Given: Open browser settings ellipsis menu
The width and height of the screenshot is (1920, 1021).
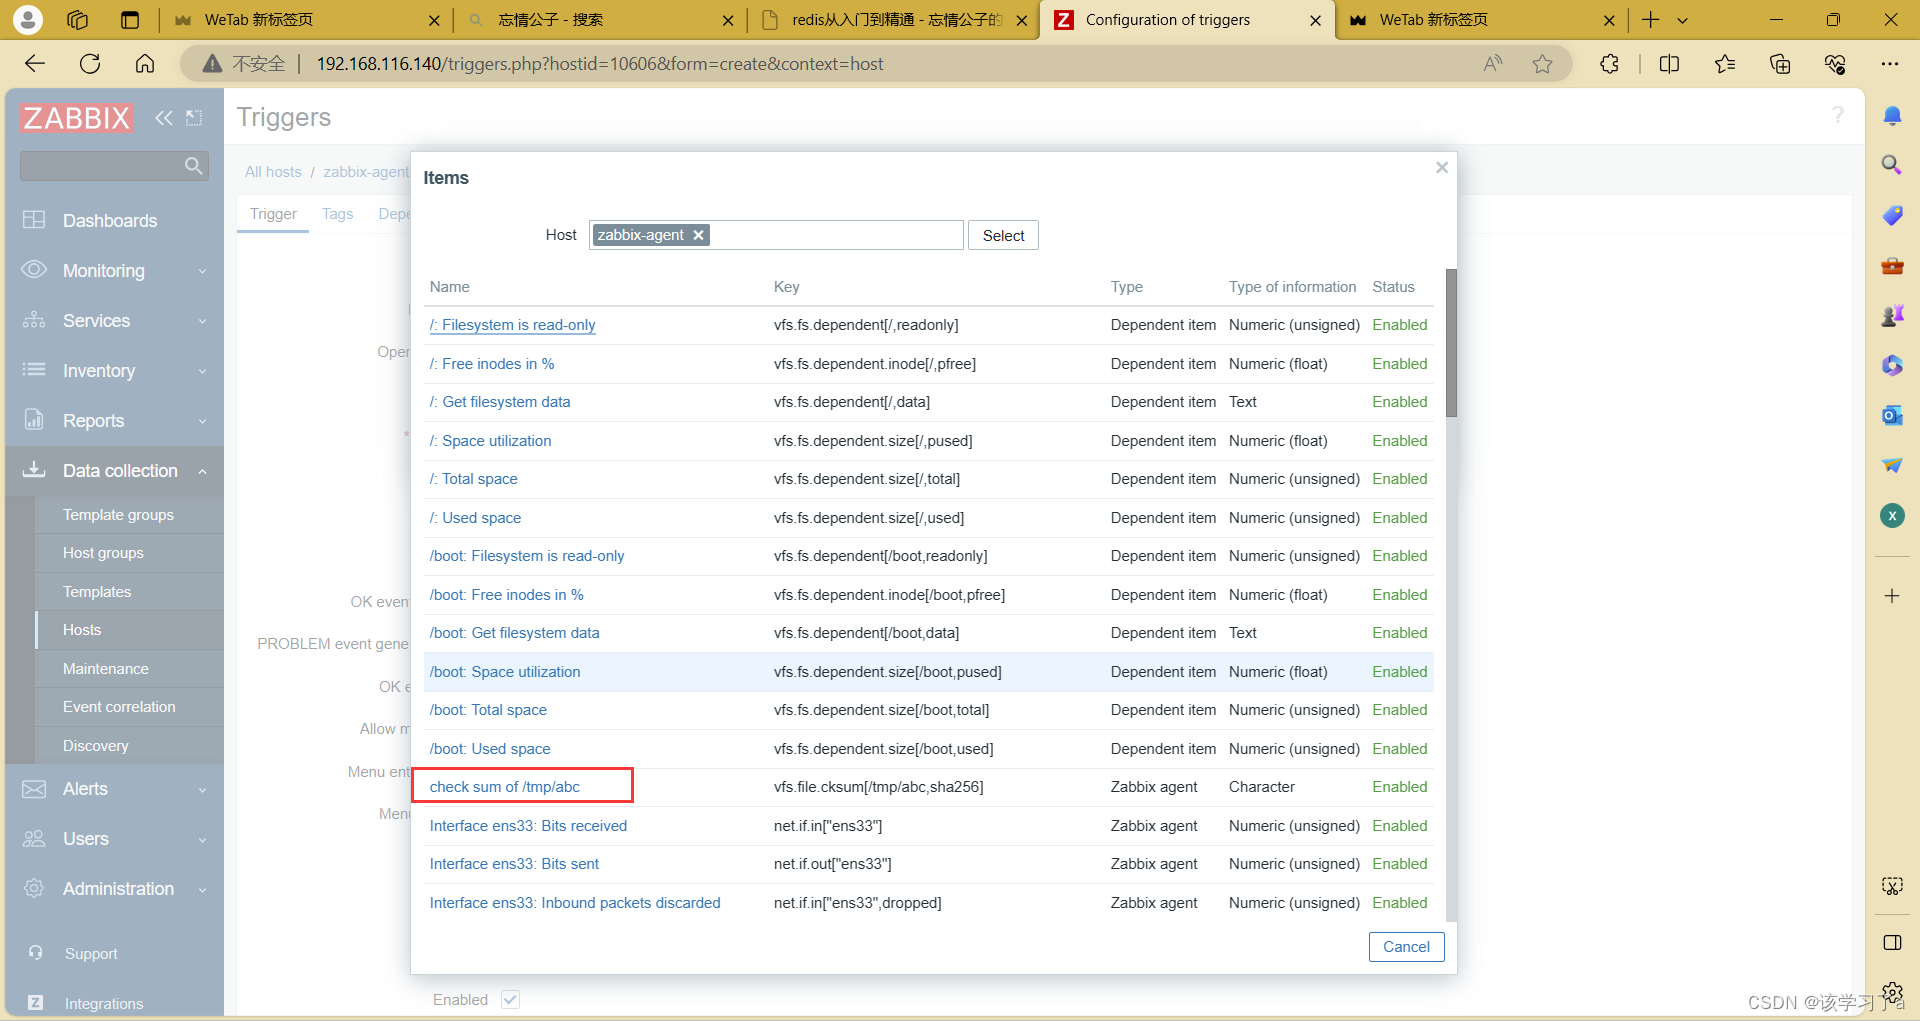Looking at the screenshot, I should click(x=1889, y=64).
